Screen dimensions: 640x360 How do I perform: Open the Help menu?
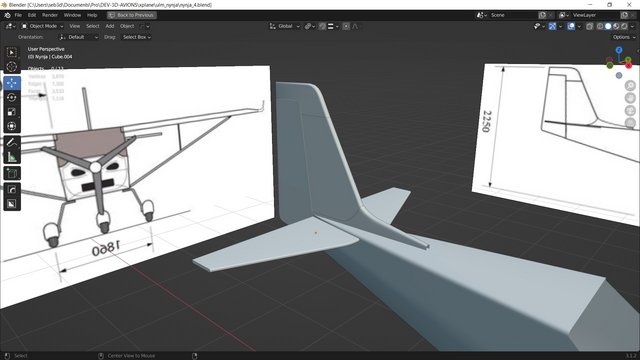[92, 15]
